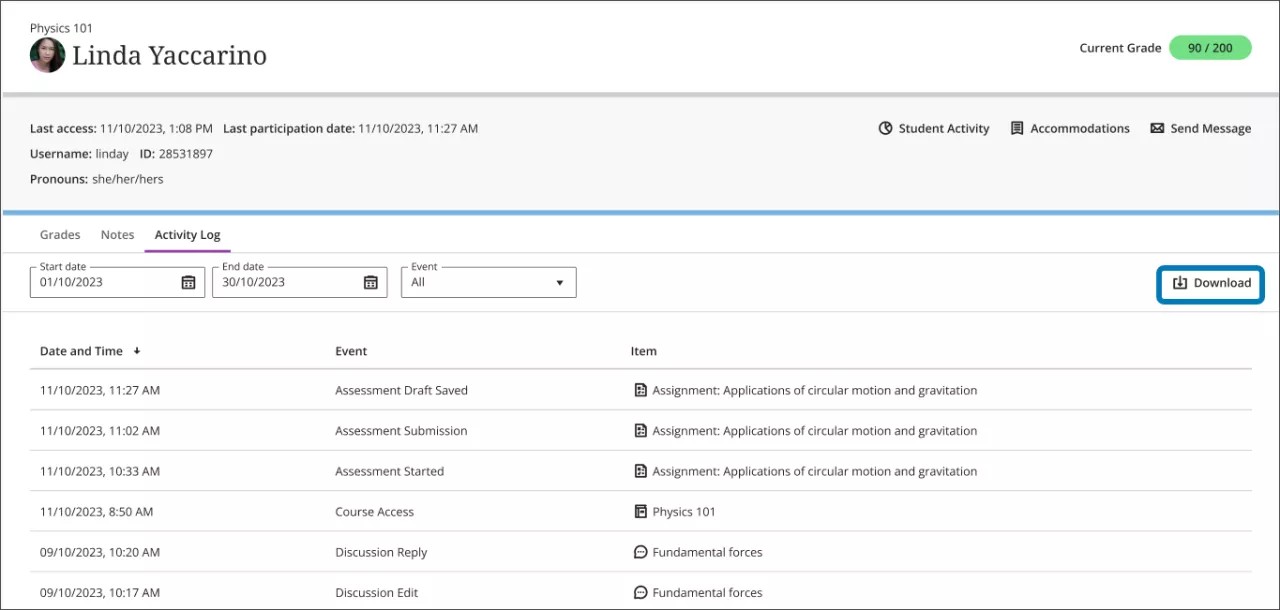The image size is (1280, 610).
Task: Open Accommodations via the book icon
Action: click(1015, 128)
